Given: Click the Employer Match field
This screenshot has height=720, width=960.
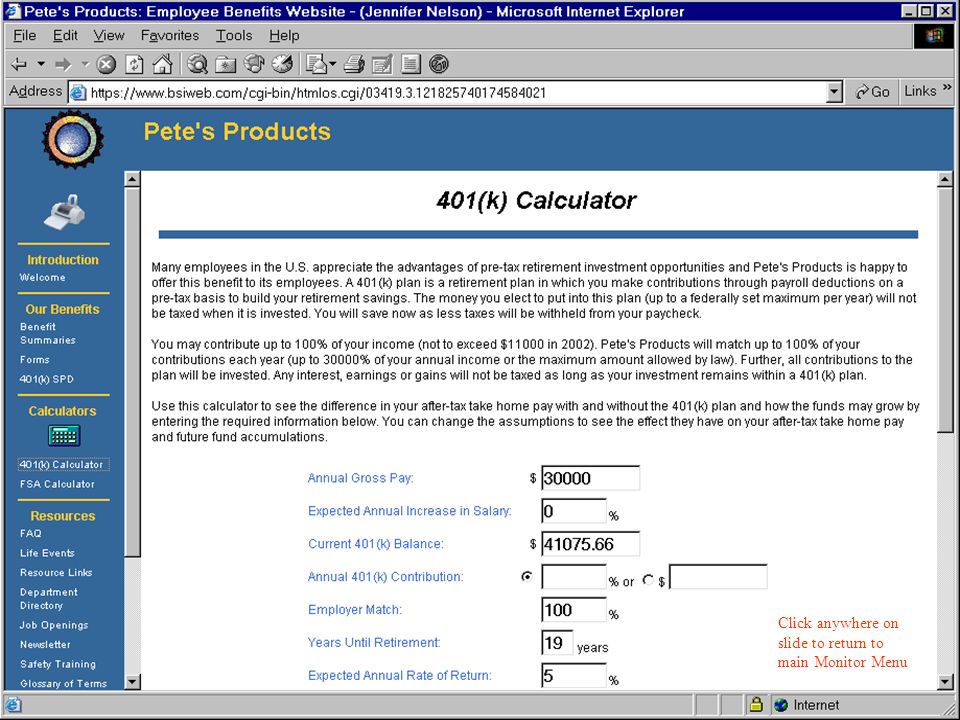Looking at the screenshot, I should [574, 610].
